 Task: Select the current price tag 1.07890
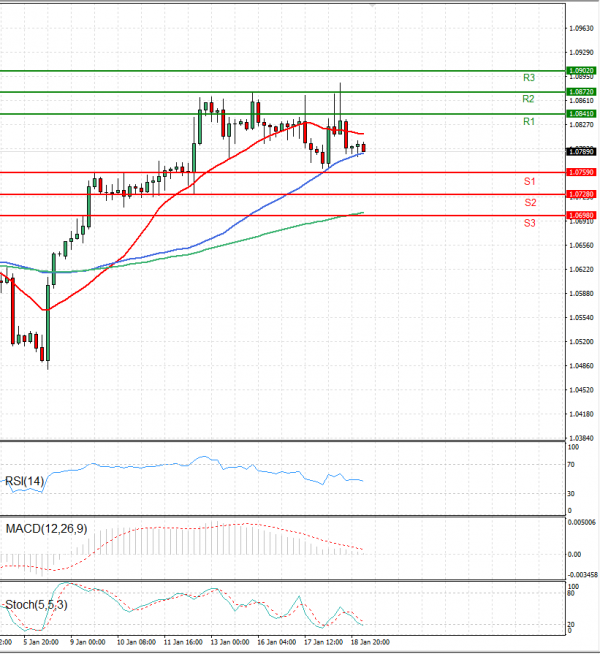pyautogui.click(x=581, y=151)
